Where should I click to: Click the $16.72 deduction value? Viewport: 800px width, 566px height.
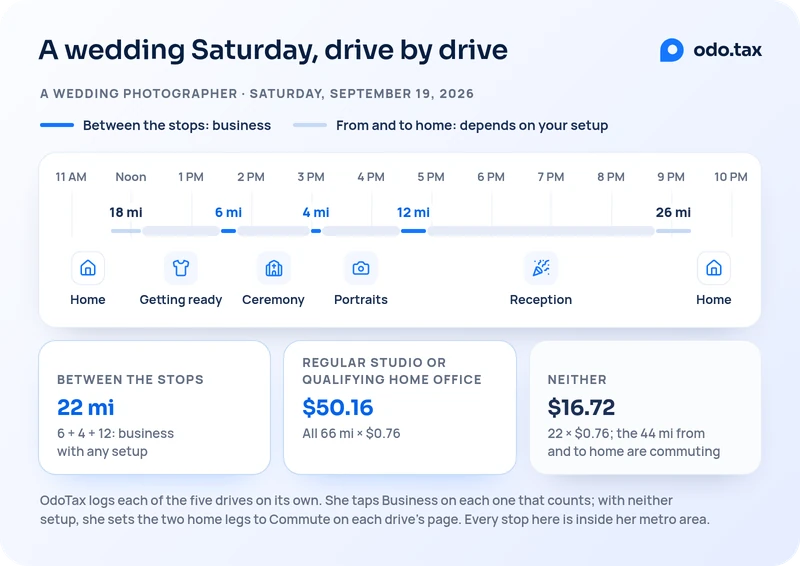[581, 407]
